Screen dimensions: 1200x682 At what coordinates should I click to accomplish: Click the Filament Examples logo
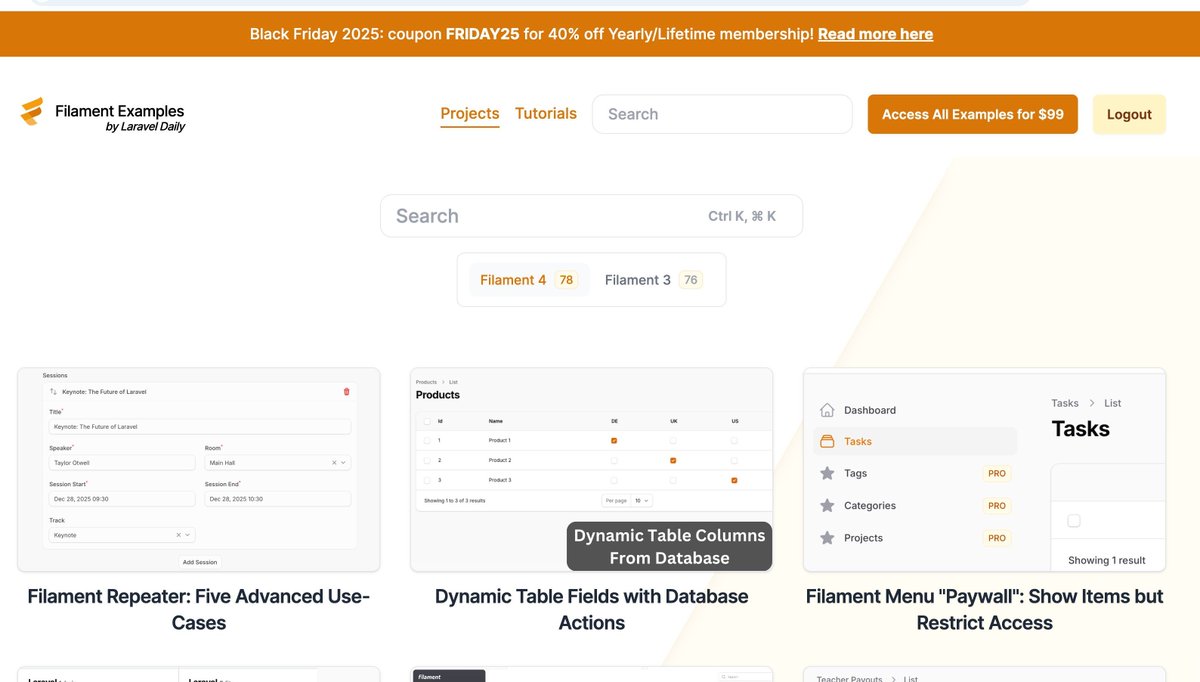100,113
